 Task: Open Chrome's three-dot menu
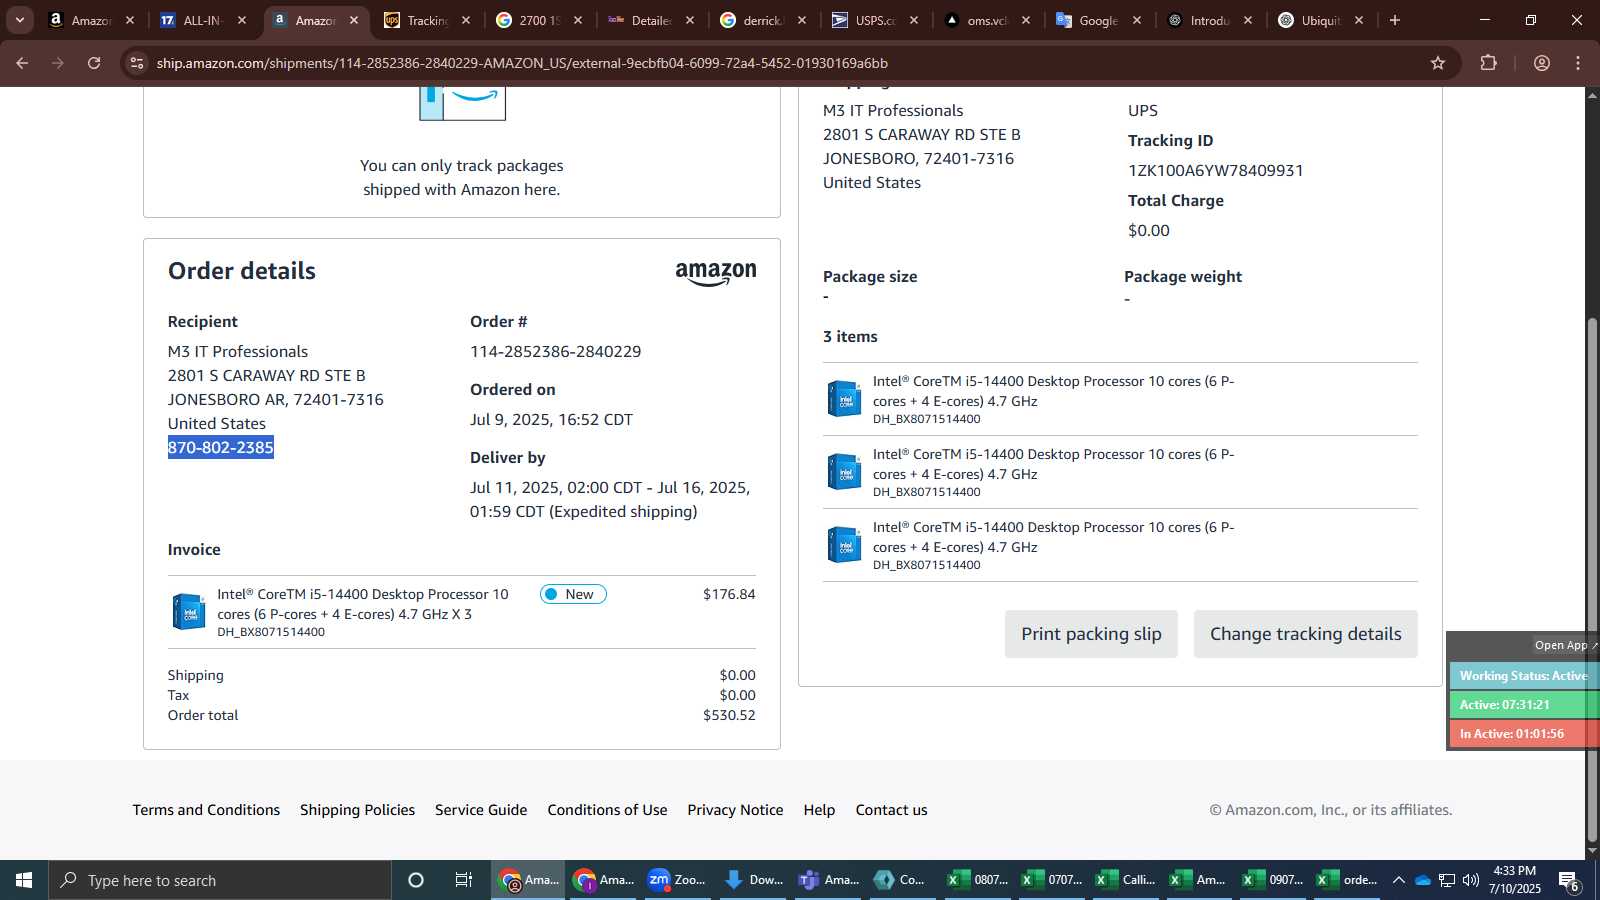[1579, 63]
